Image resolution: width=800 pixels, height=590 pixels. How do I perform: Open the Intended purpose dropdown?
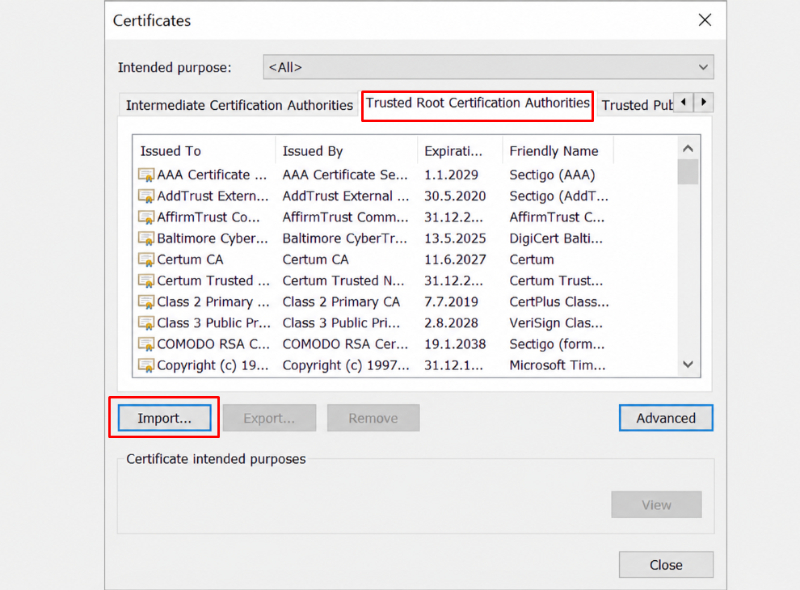(x=488, y=67)
